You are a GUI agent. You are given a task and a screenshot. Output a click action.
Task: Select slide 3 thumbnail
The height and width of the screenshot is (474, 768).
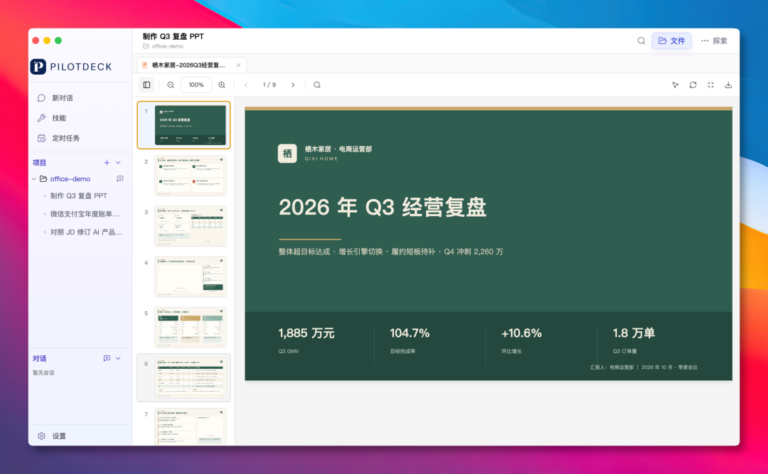pos(191,226)
